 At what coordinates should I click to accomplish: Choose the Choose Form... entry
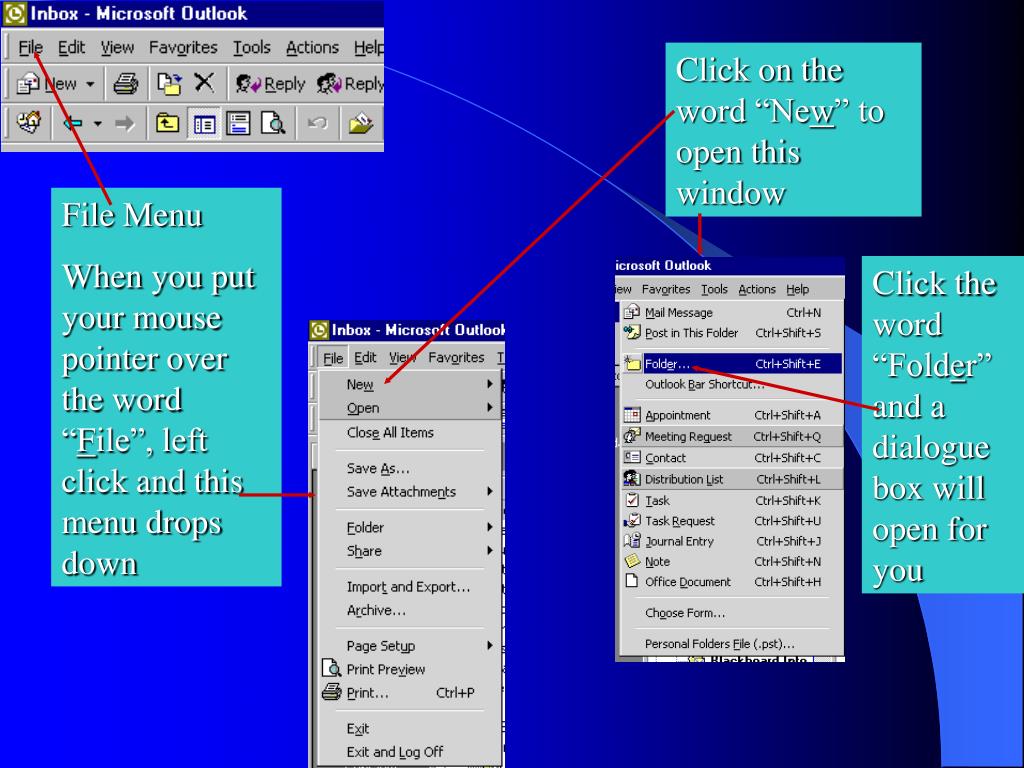731,613
